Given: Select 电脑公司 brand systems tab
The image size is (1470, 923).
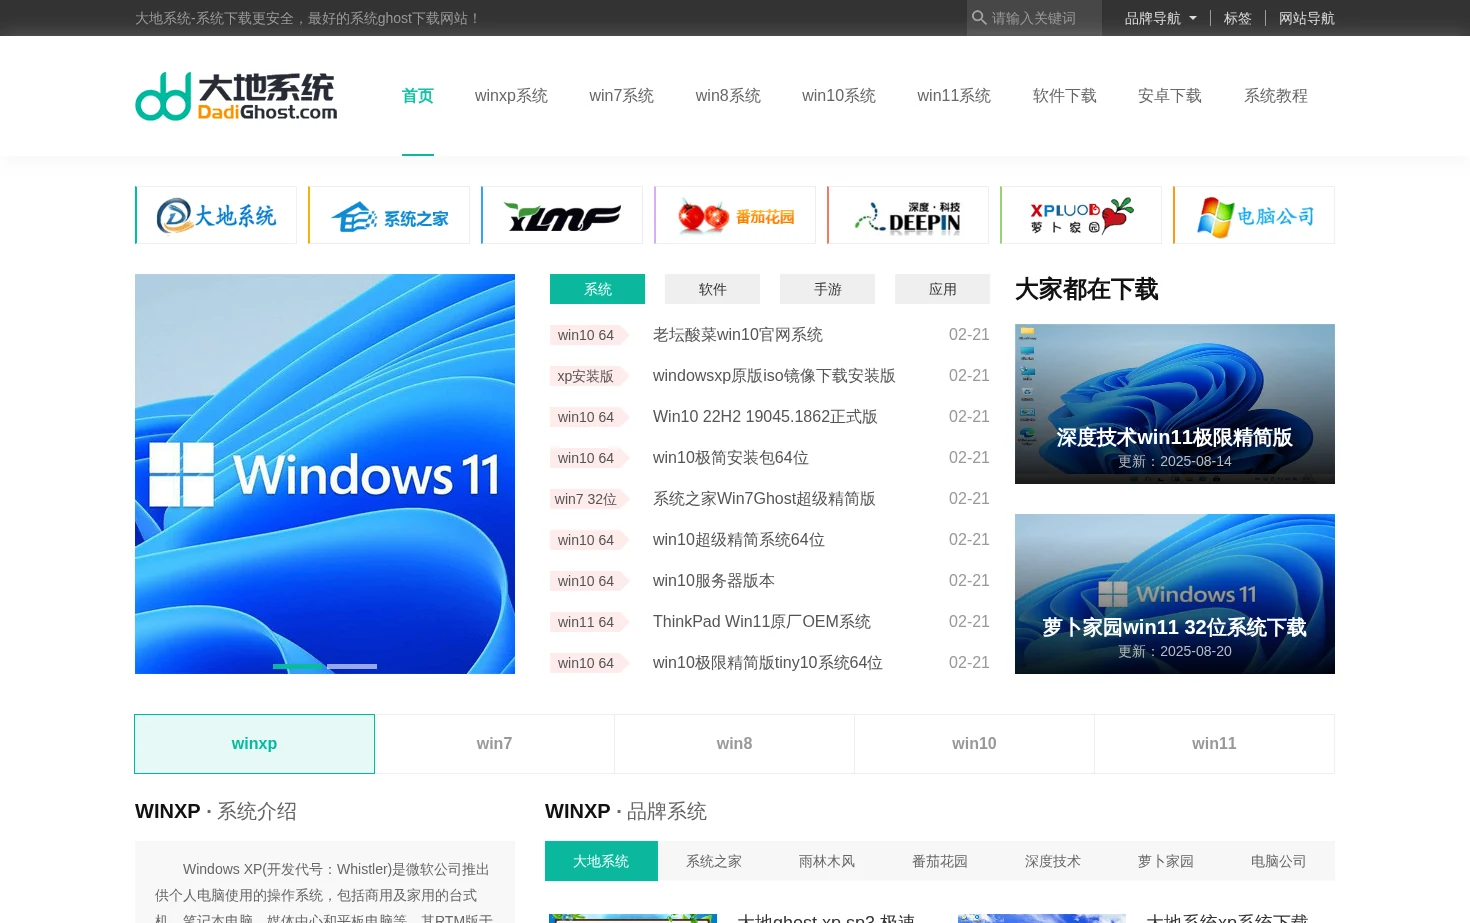Looking at the screenshot, I should (x=1279, y=861).
